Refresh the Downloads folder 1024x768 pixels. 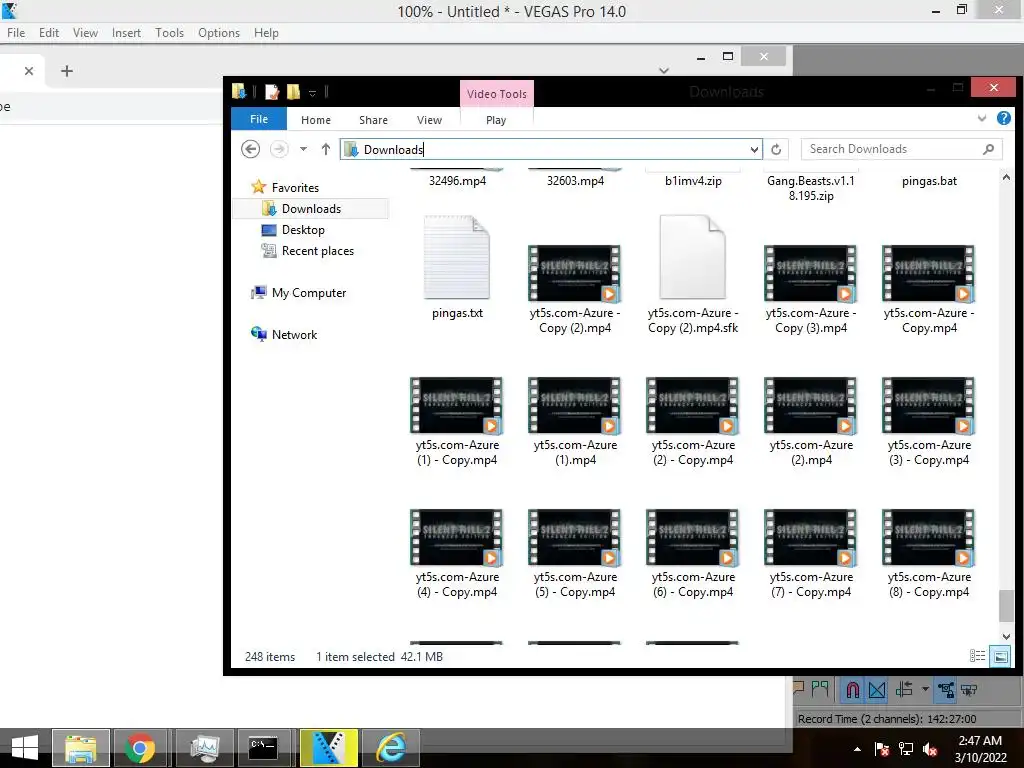click(x=776, y=150)
